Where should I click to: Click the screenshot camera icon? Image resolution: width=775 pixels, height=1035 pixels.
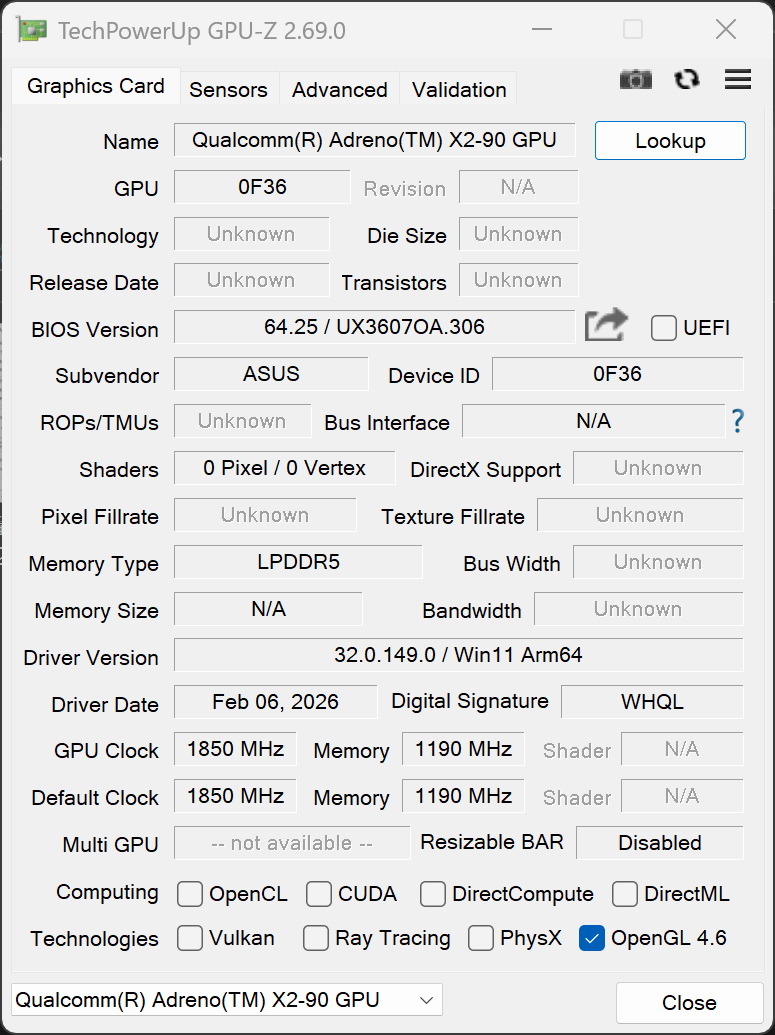coord(635,80)
